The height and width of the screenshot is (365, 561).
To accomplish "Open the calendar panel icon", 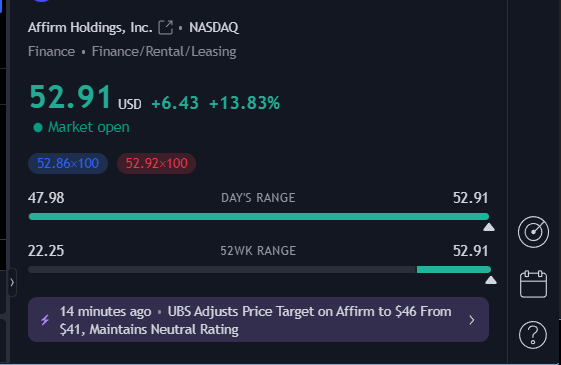I will tap(533, 284).
